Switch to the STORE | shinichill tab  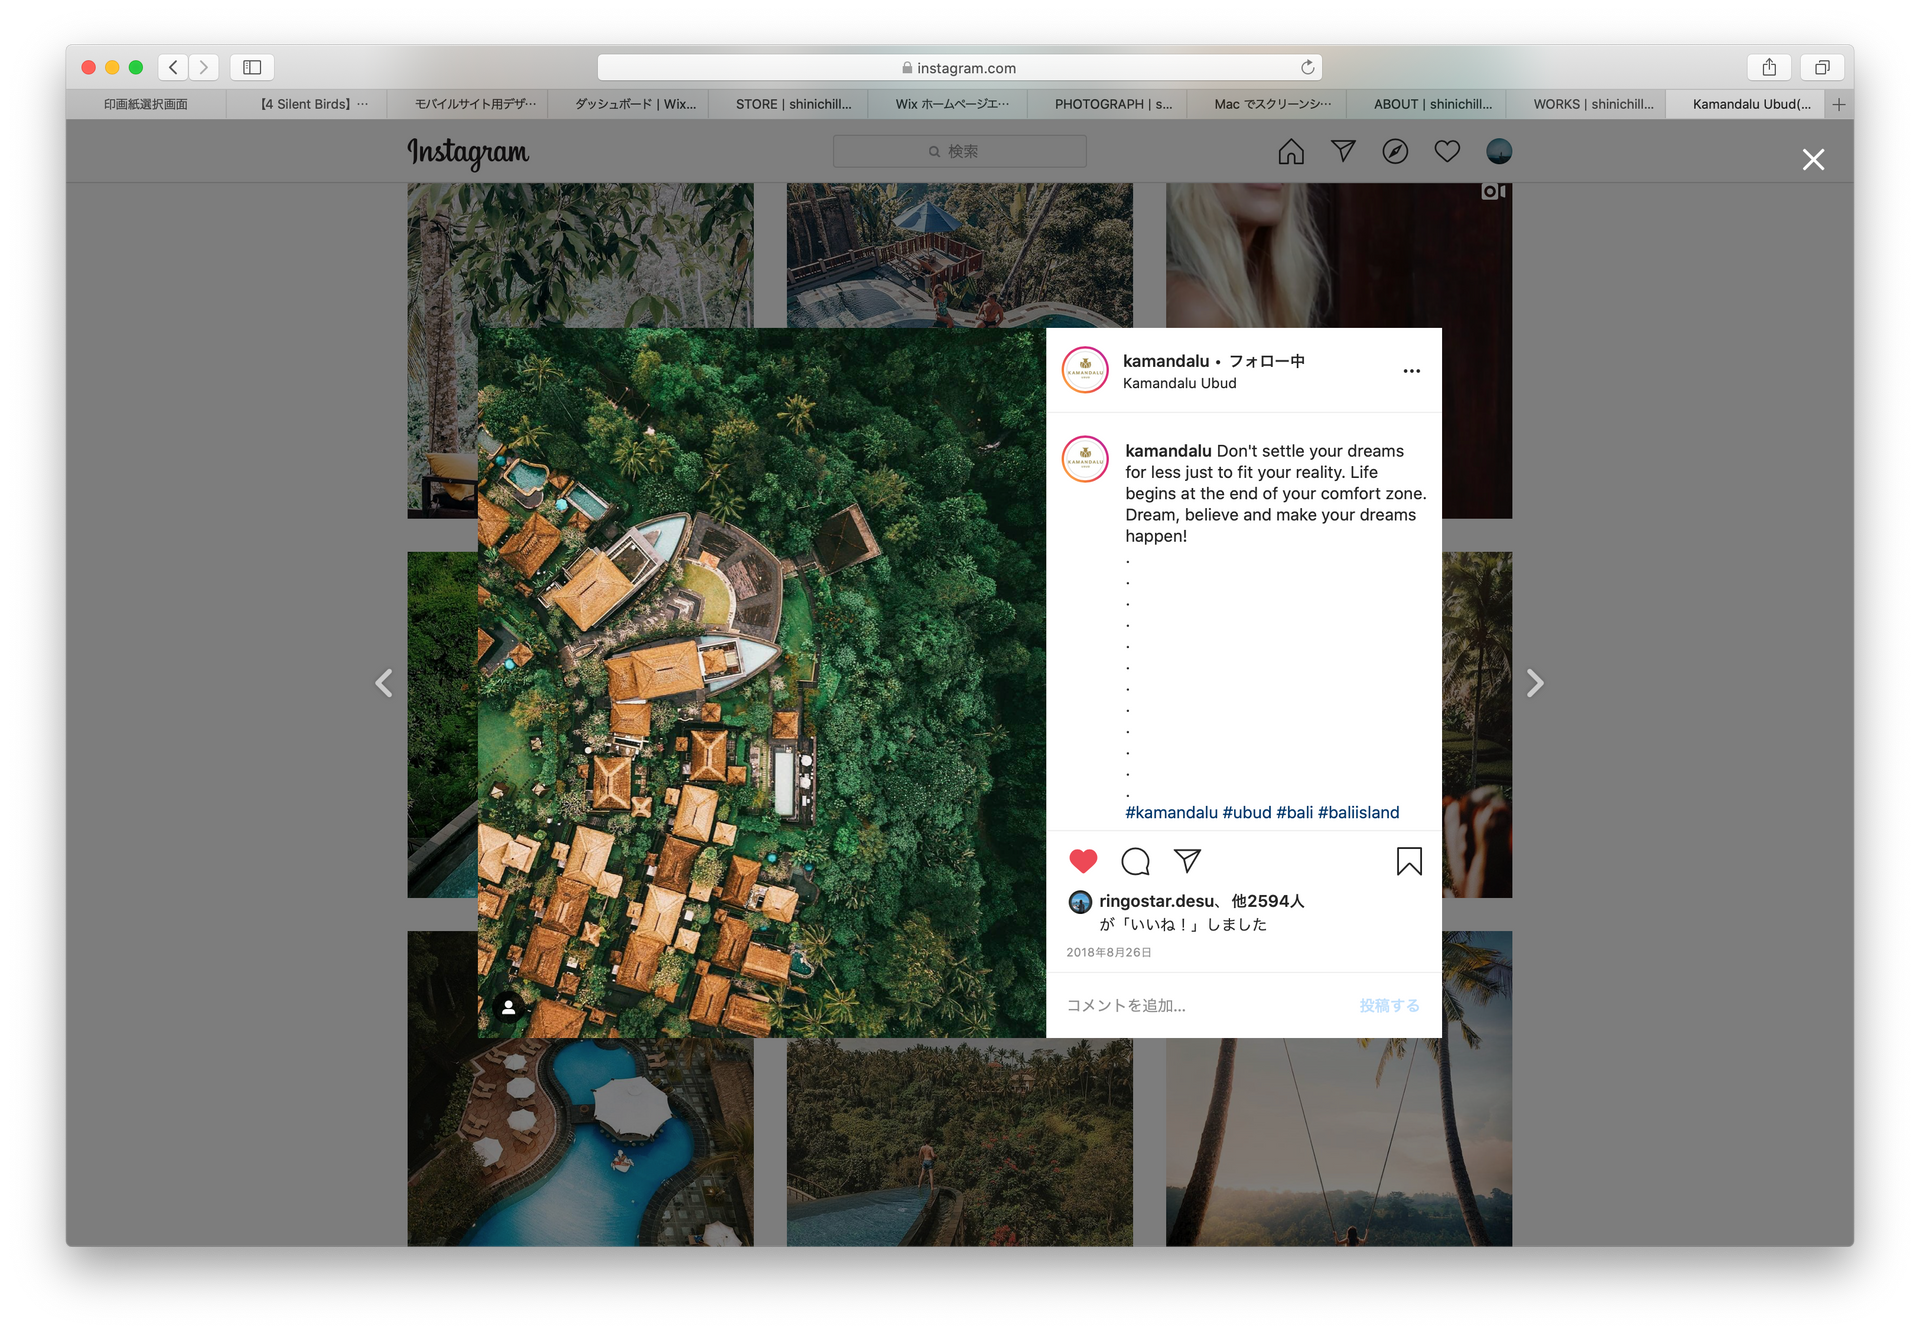[789, 104]
